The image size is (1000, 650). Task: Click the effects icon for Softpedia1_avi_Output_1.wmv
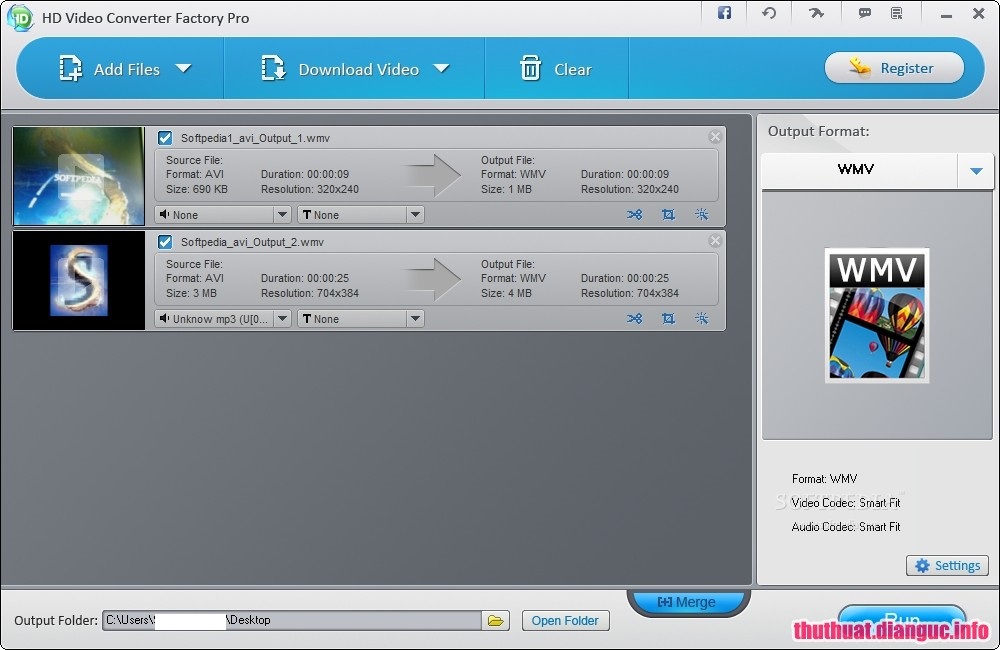pos(702,215)
